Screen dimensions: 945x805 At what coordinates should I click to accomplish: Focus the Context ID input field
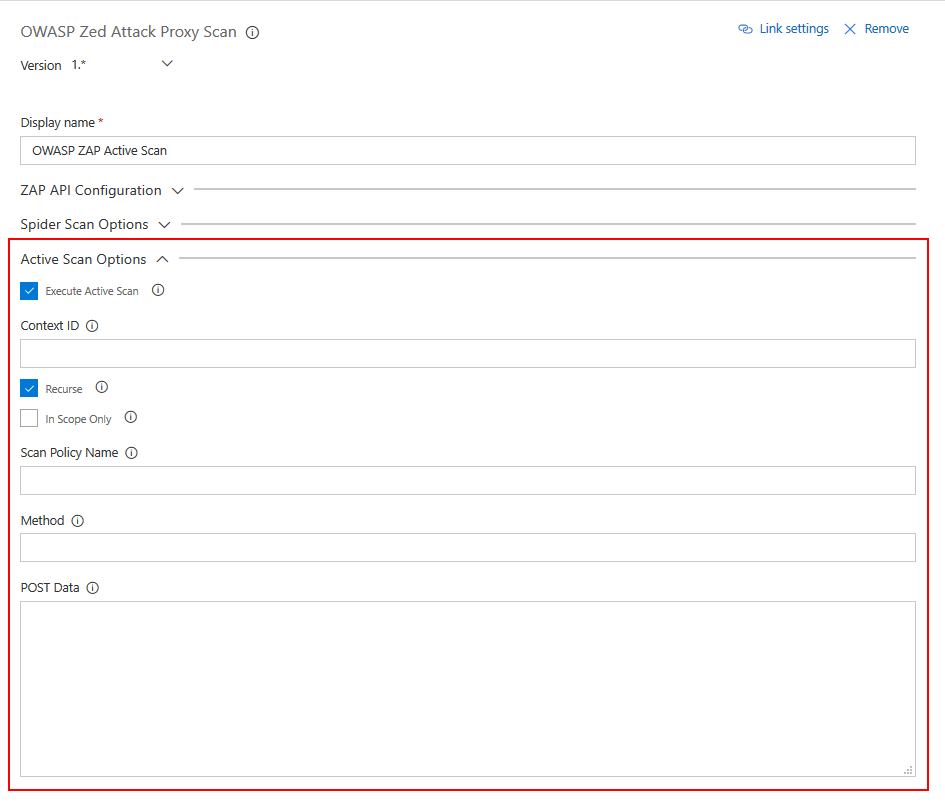click(x=468, y=354)
